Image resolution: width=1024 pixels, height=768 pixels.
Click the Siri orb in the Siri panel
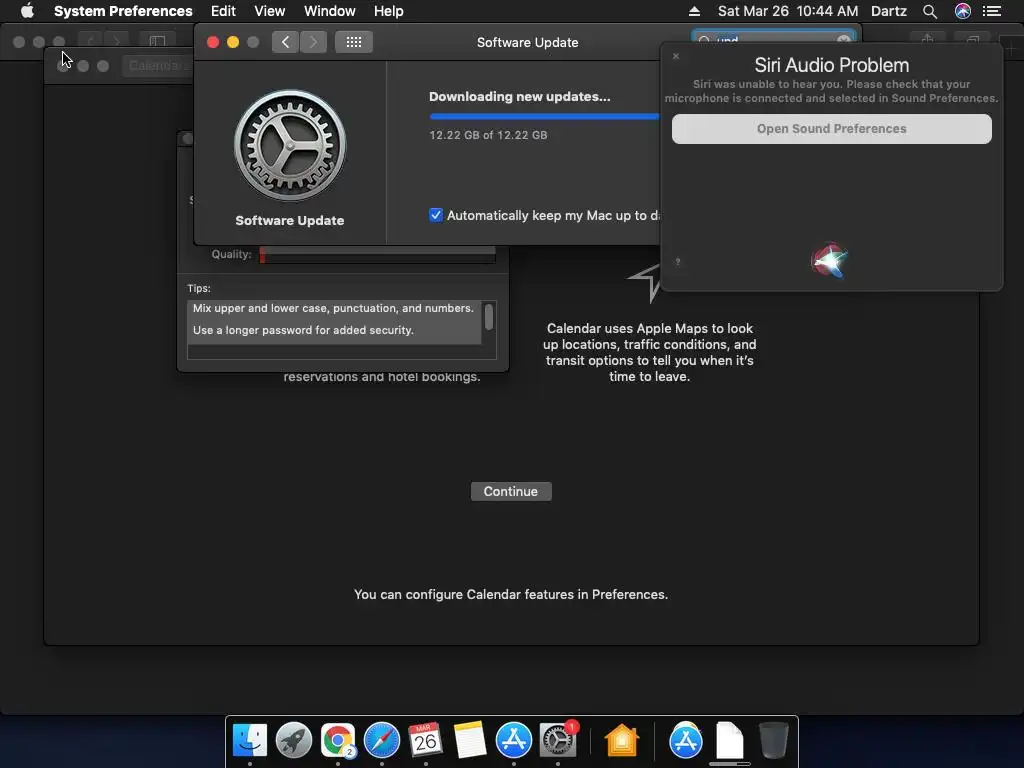point(829,261)
